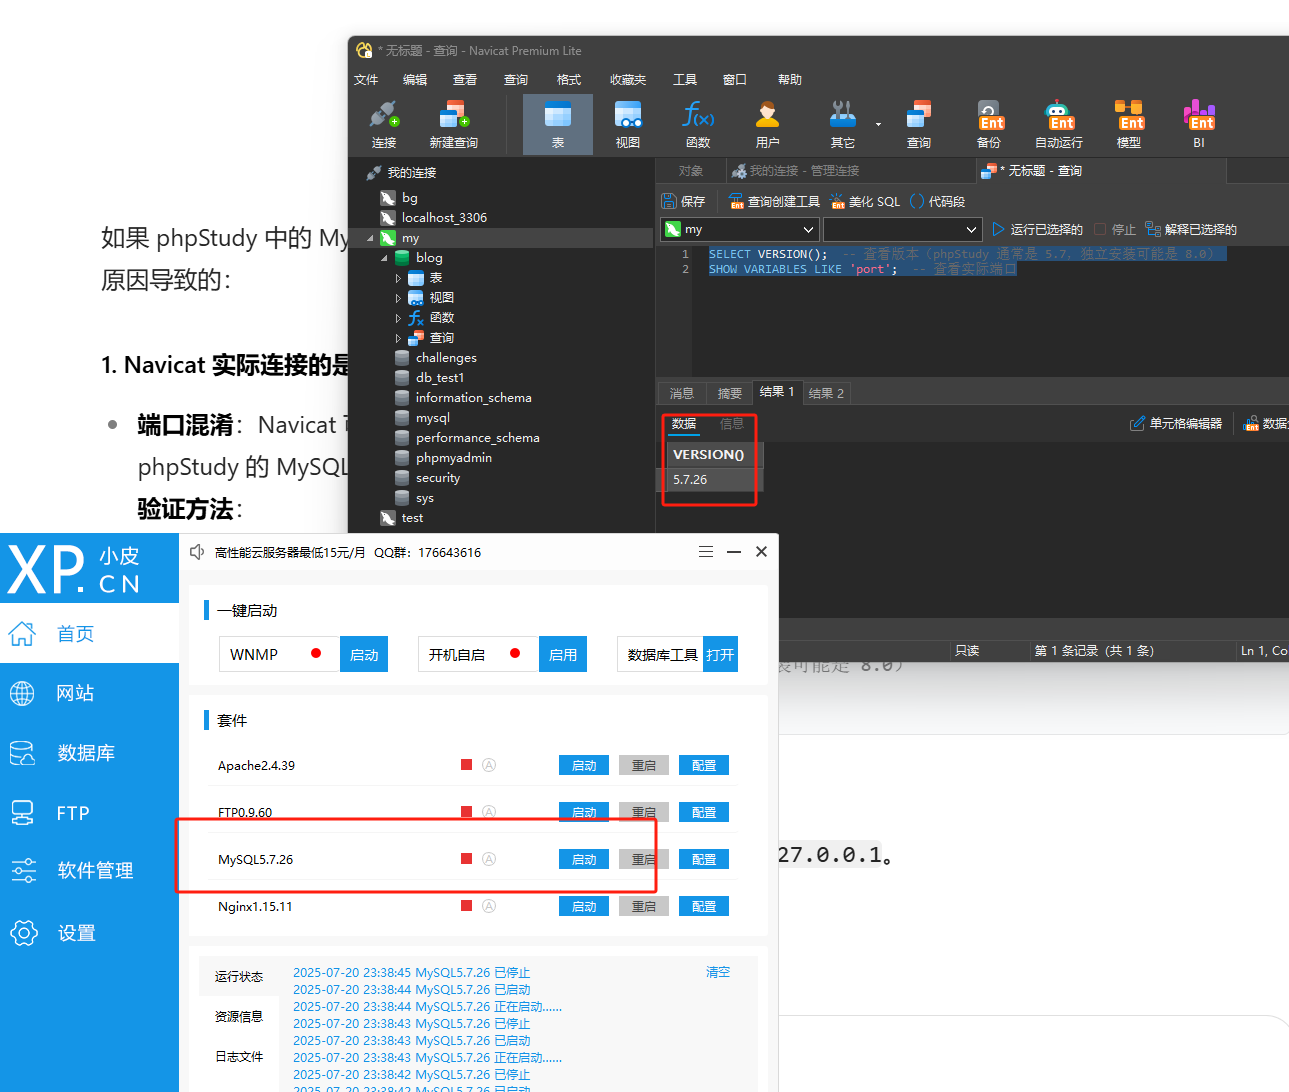Switch to the 对象 (Objects) tab
Image resolution: width=1289 pixels, height=1092 pixels.
click(x=691, y=171)
